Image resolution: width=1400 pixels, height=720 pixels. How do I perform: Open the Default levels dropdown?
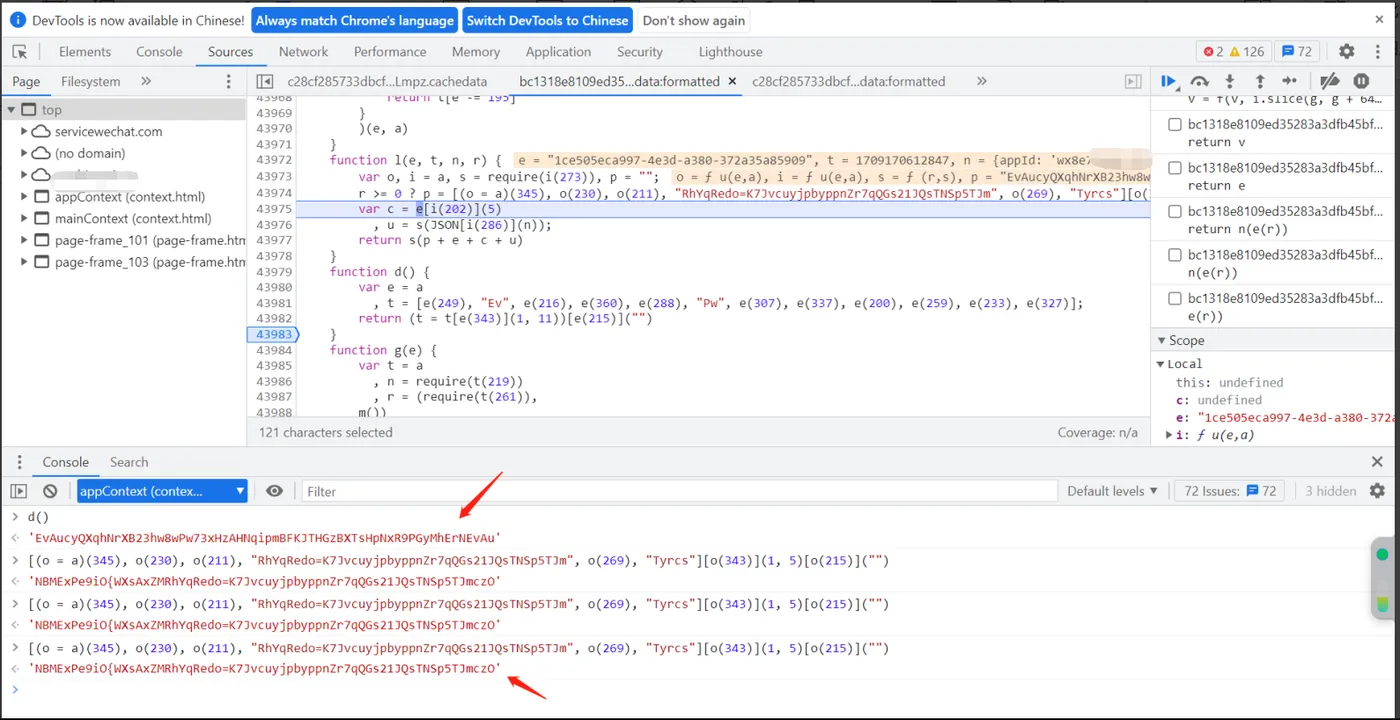point(1112,491)
